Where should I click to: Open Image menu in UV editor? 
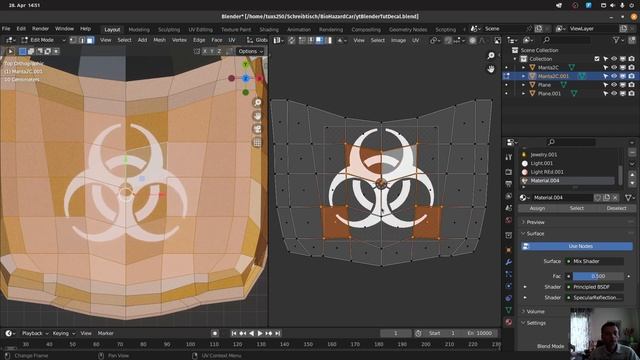[x=398, y=40]
